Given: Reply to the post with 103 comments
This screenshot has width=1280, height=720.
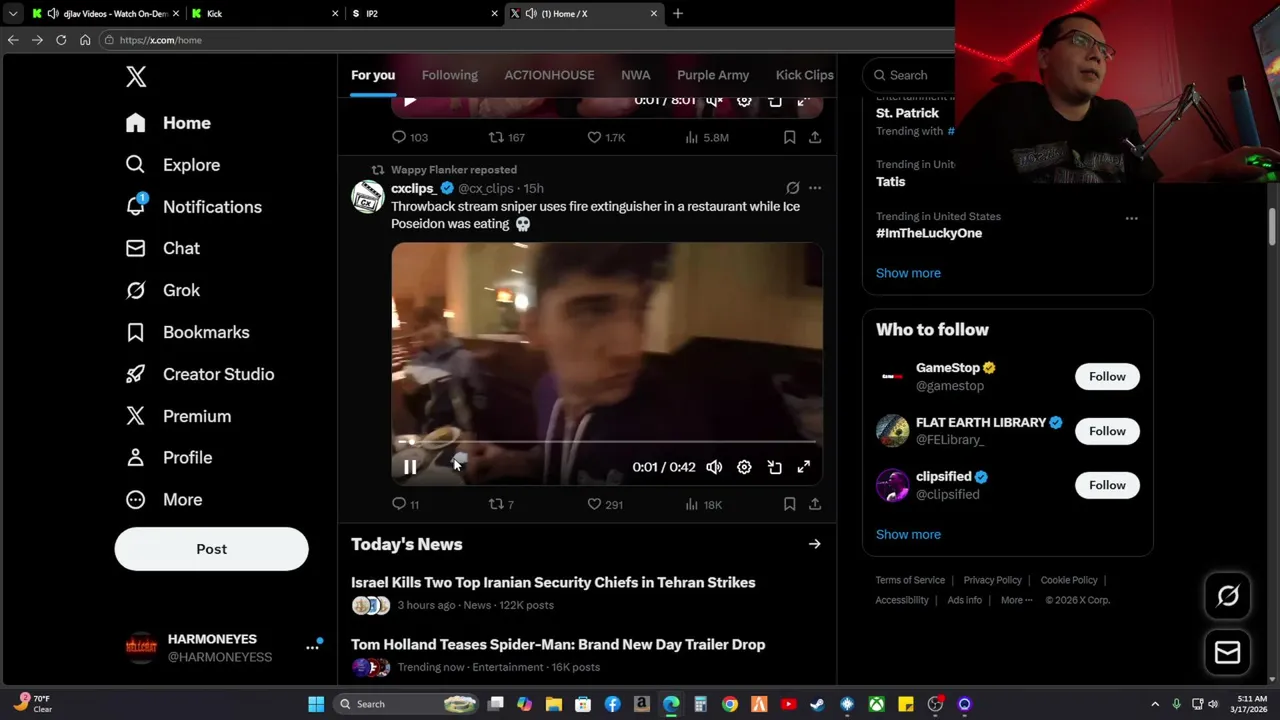Looking at the screenshot, I should [409, 137].
